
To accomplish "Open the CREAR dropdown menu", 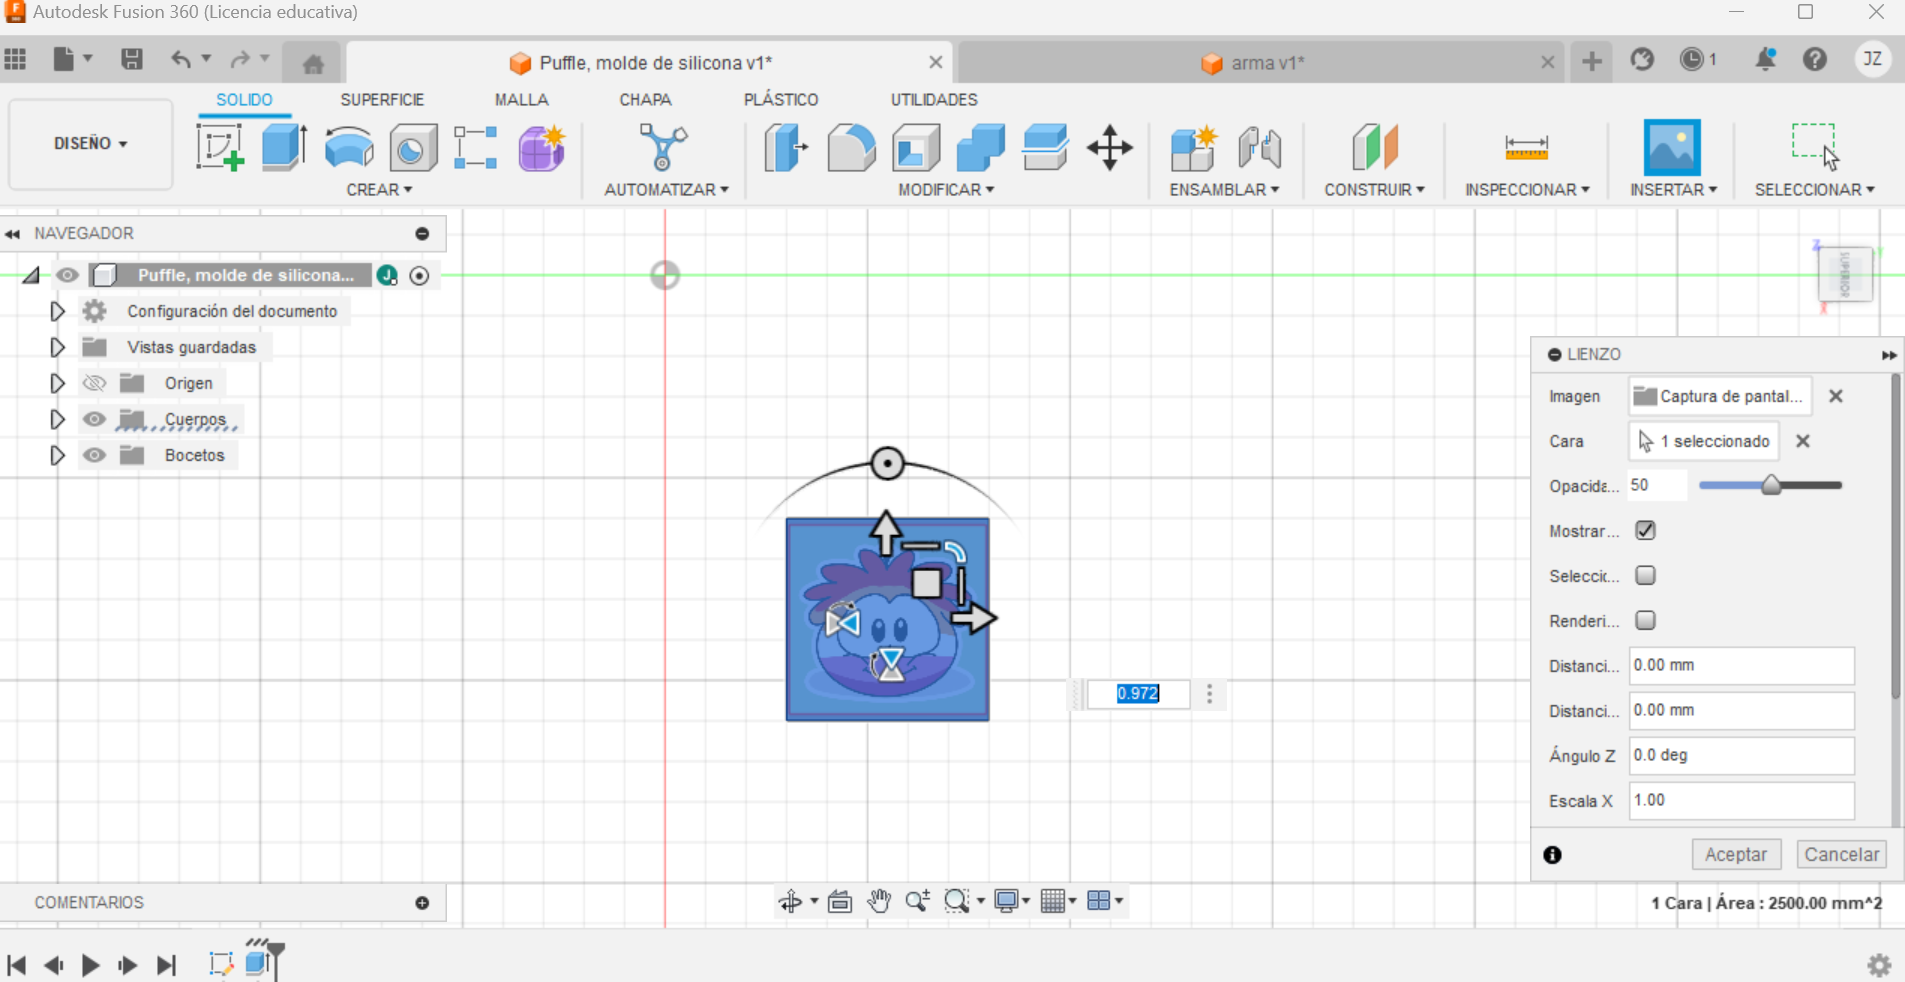I will coord(379,189).
